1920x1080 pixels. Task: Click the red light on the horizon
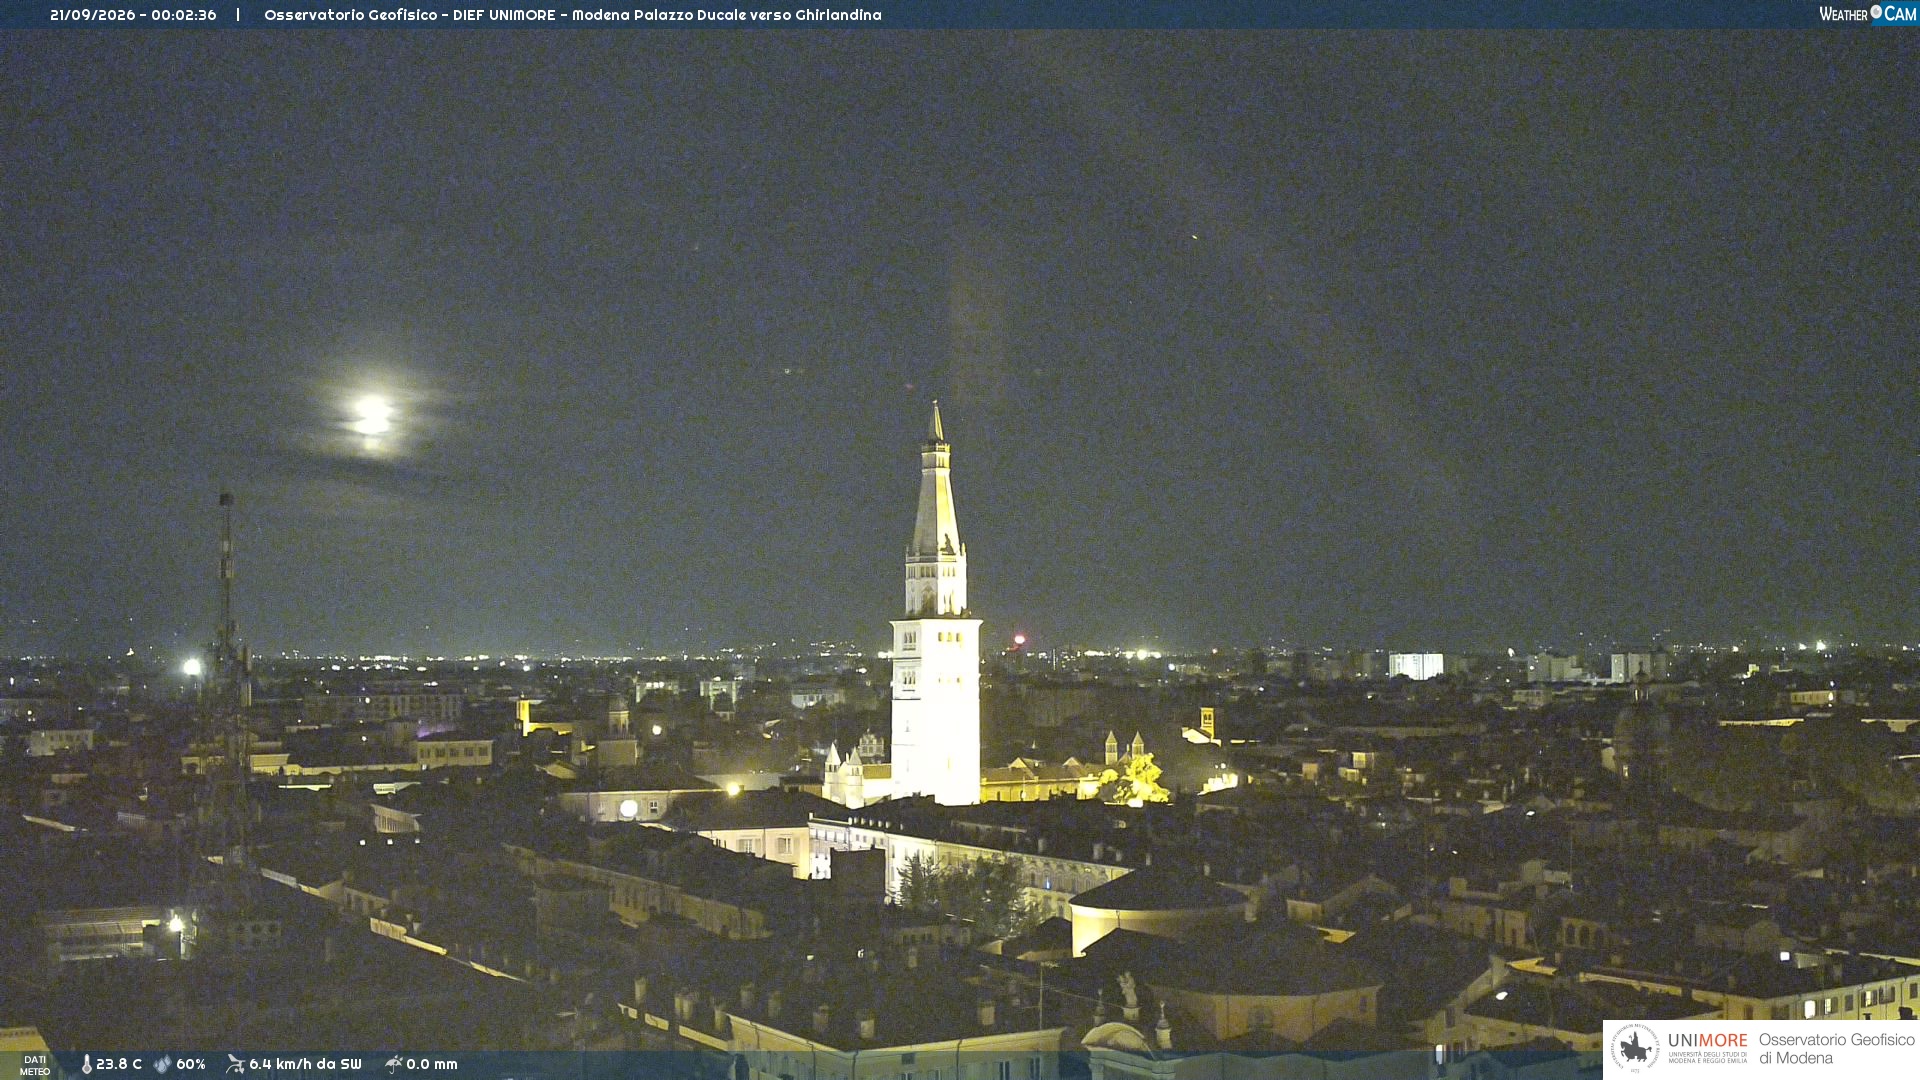[x=1019, y=639]
